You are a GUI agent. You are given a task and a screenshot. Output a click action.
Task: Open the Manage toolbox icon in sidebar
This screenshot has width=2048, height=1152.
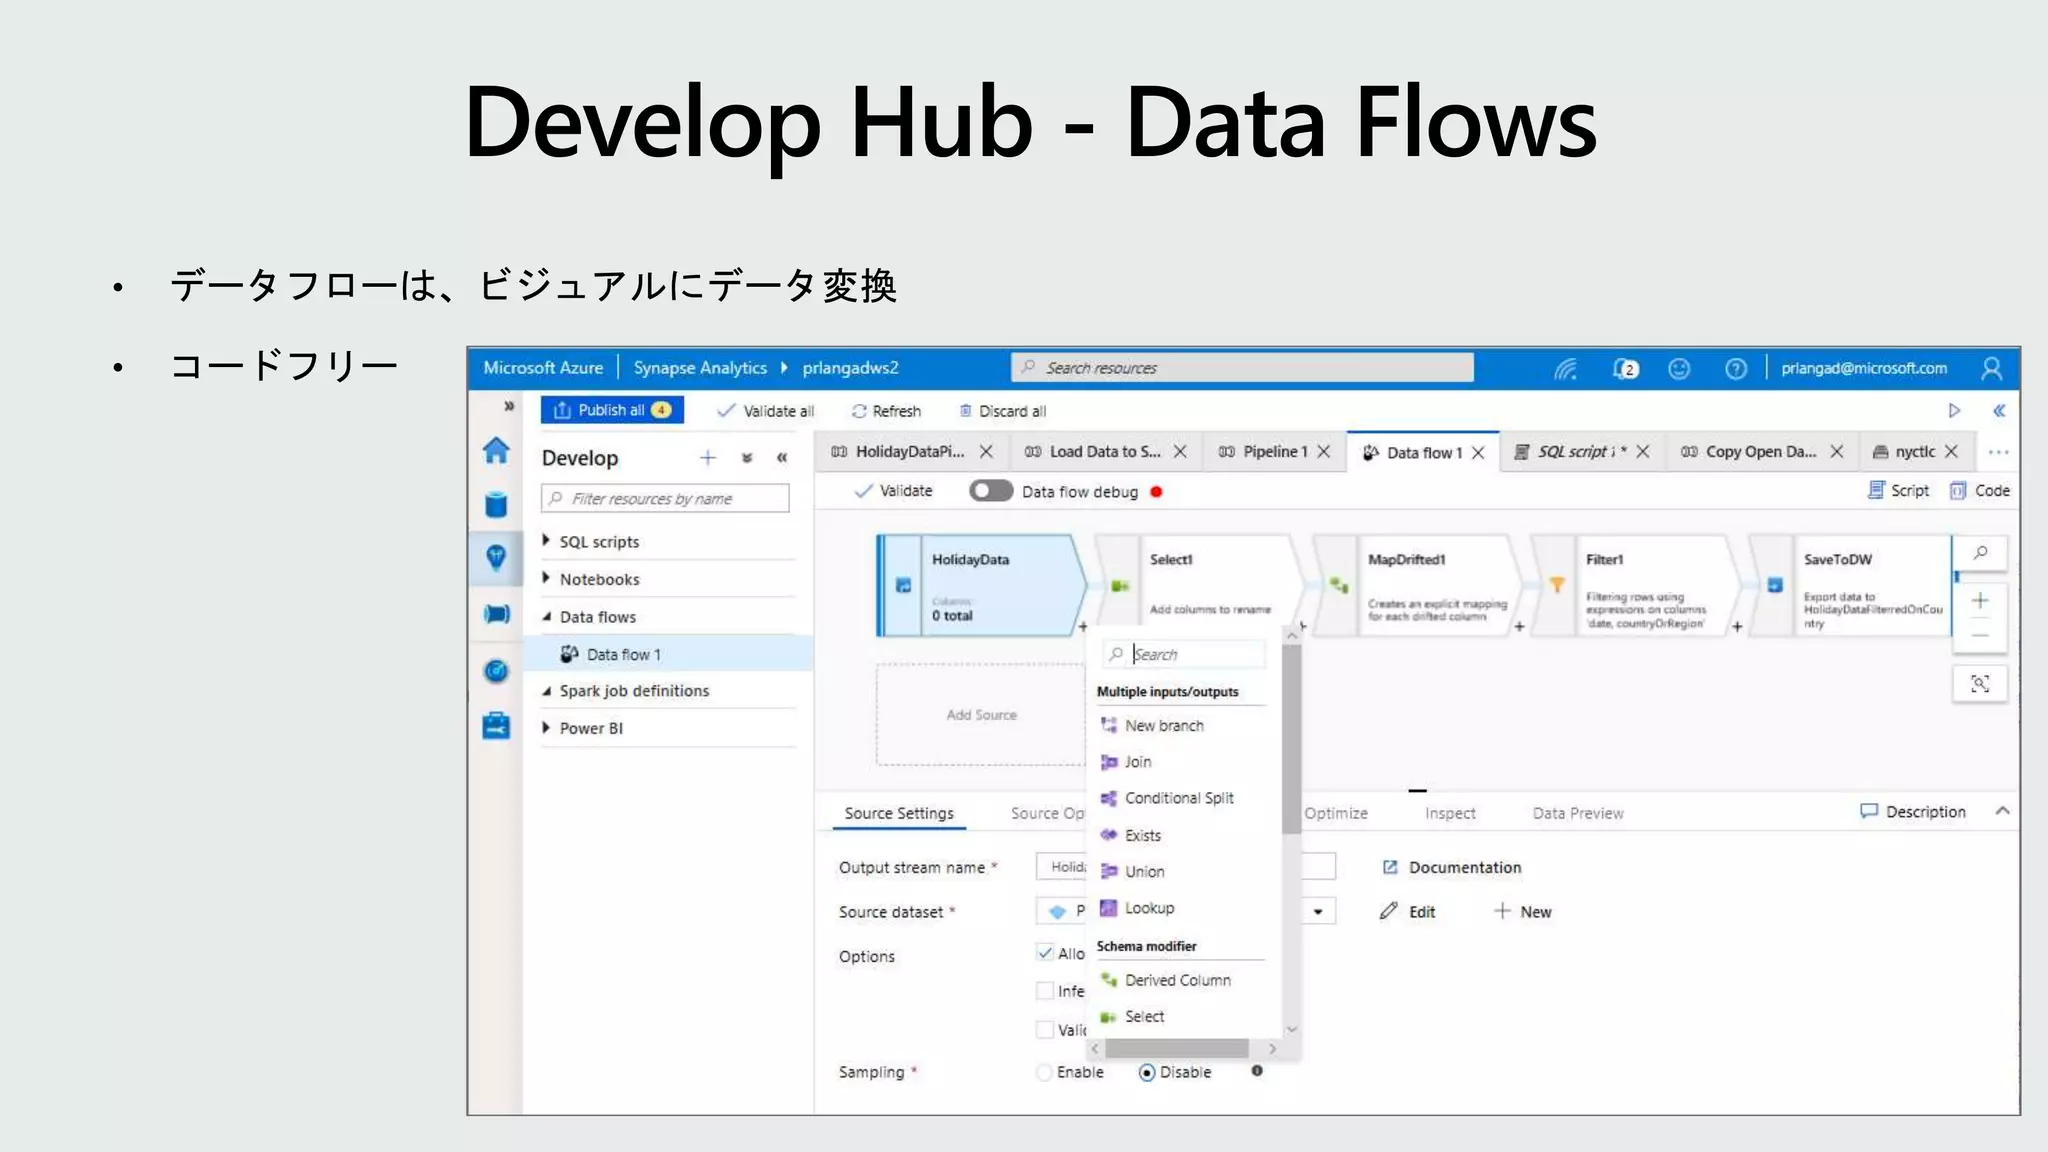(496, 725)
